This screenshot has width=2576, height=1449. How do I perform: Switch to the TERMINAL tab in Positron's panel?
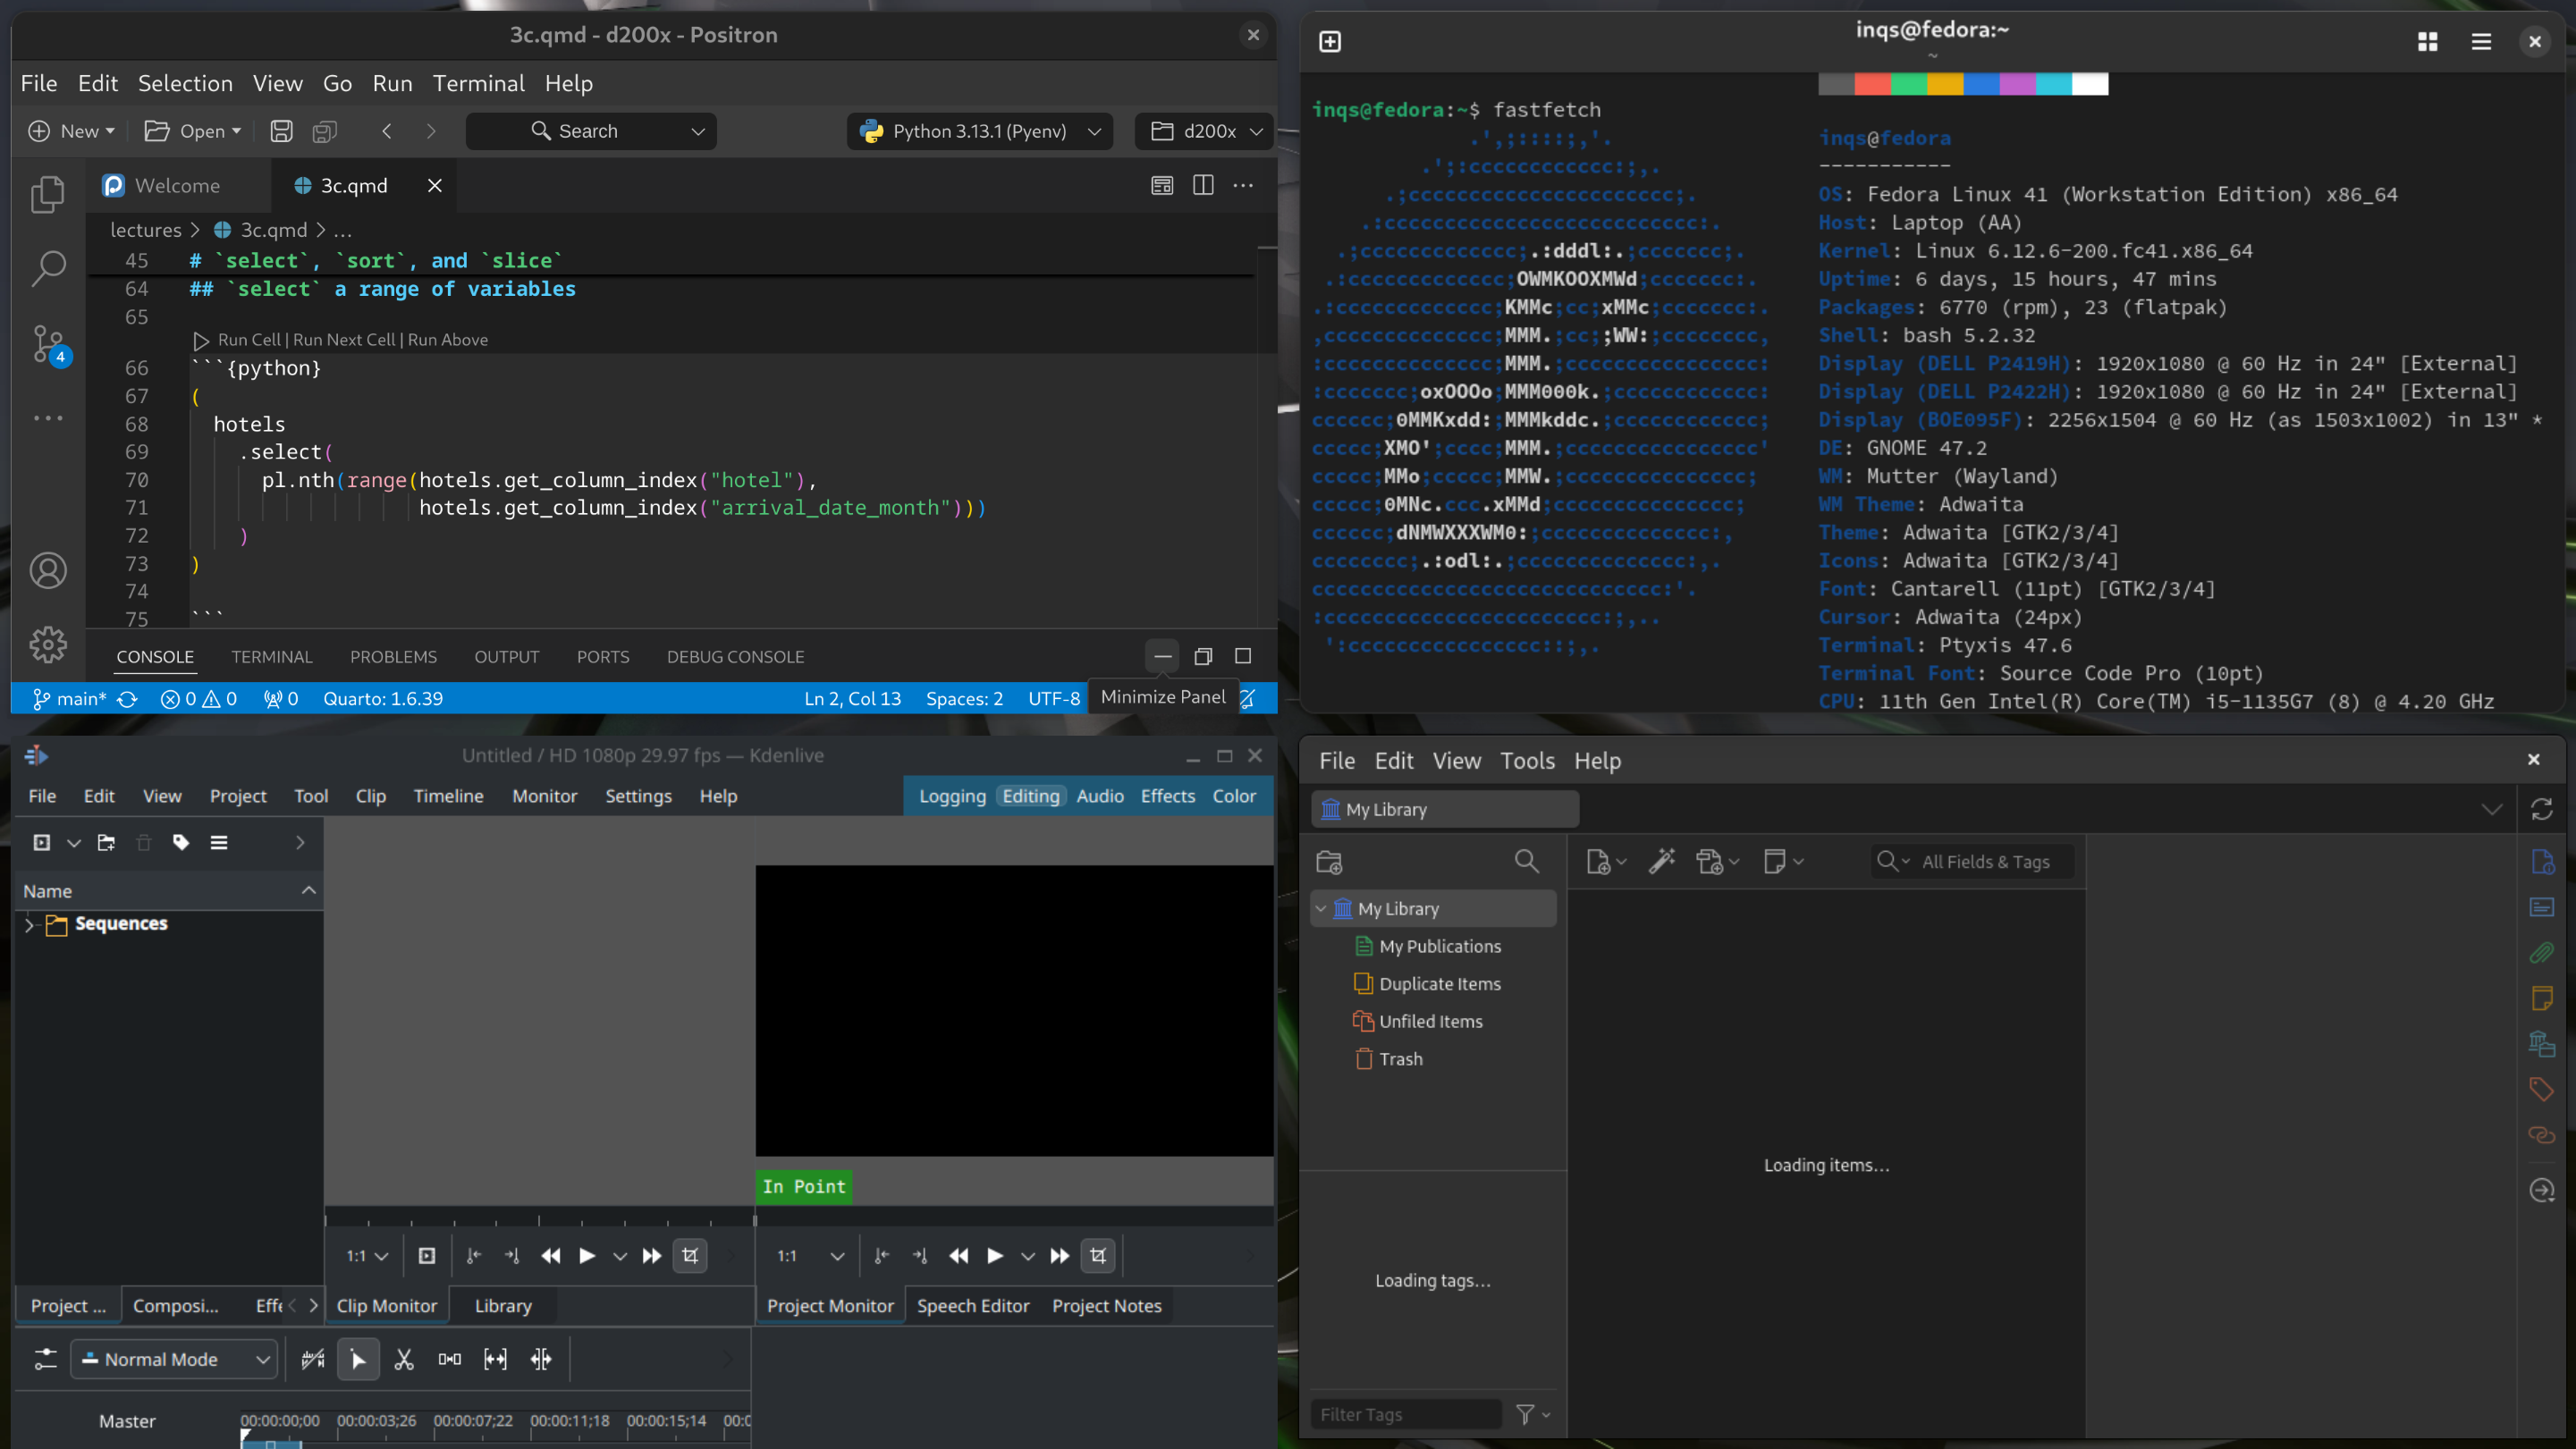tap(272, 657)
